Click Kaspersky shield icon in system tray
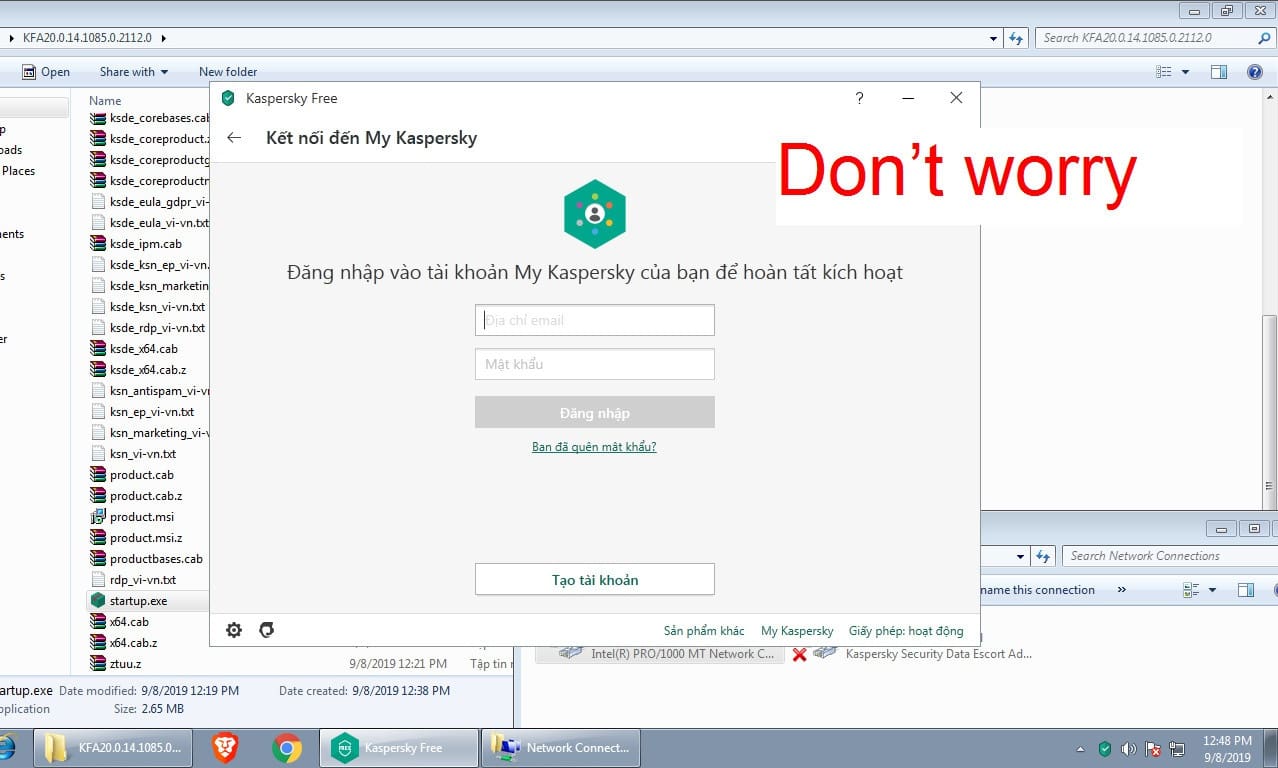The image size is (1278, 768). pyautogui.click(x=1105, y=748)
